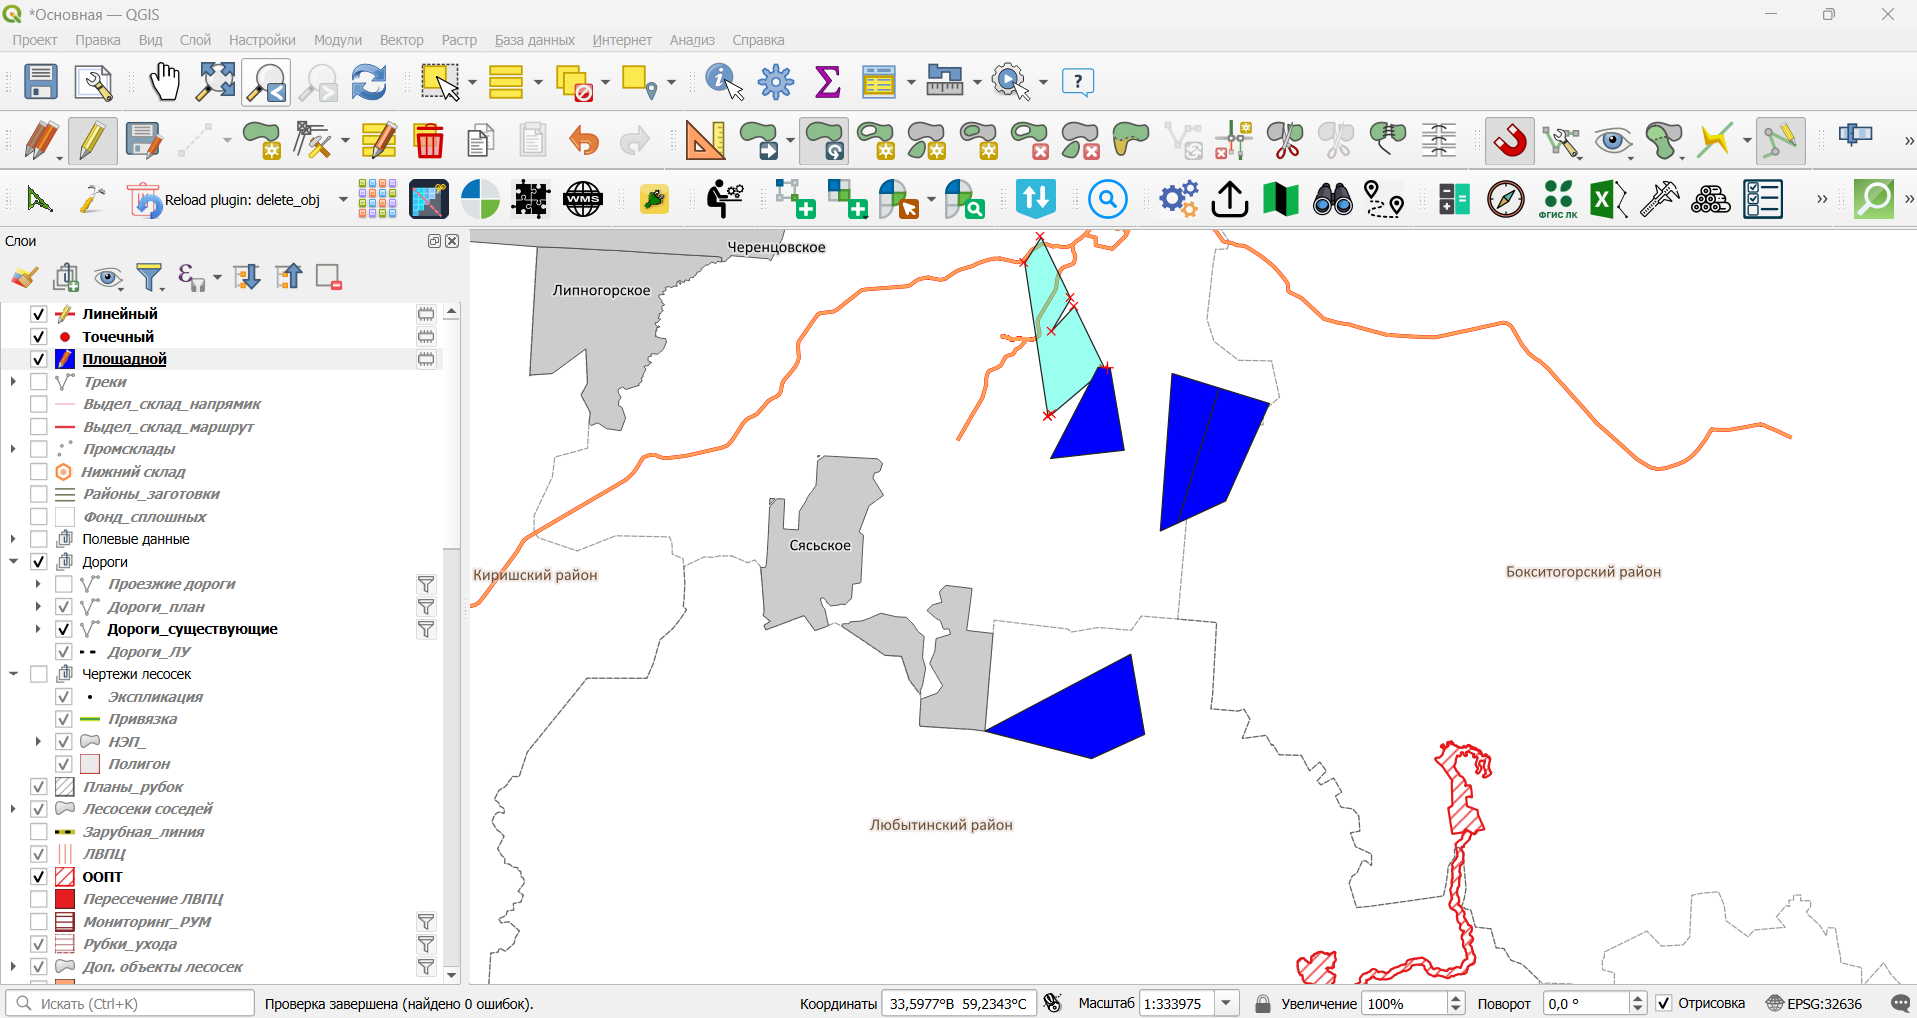Collapse the Дороги layer group
Viewport: 1917px width, 1018px height.
coord(13,562)
